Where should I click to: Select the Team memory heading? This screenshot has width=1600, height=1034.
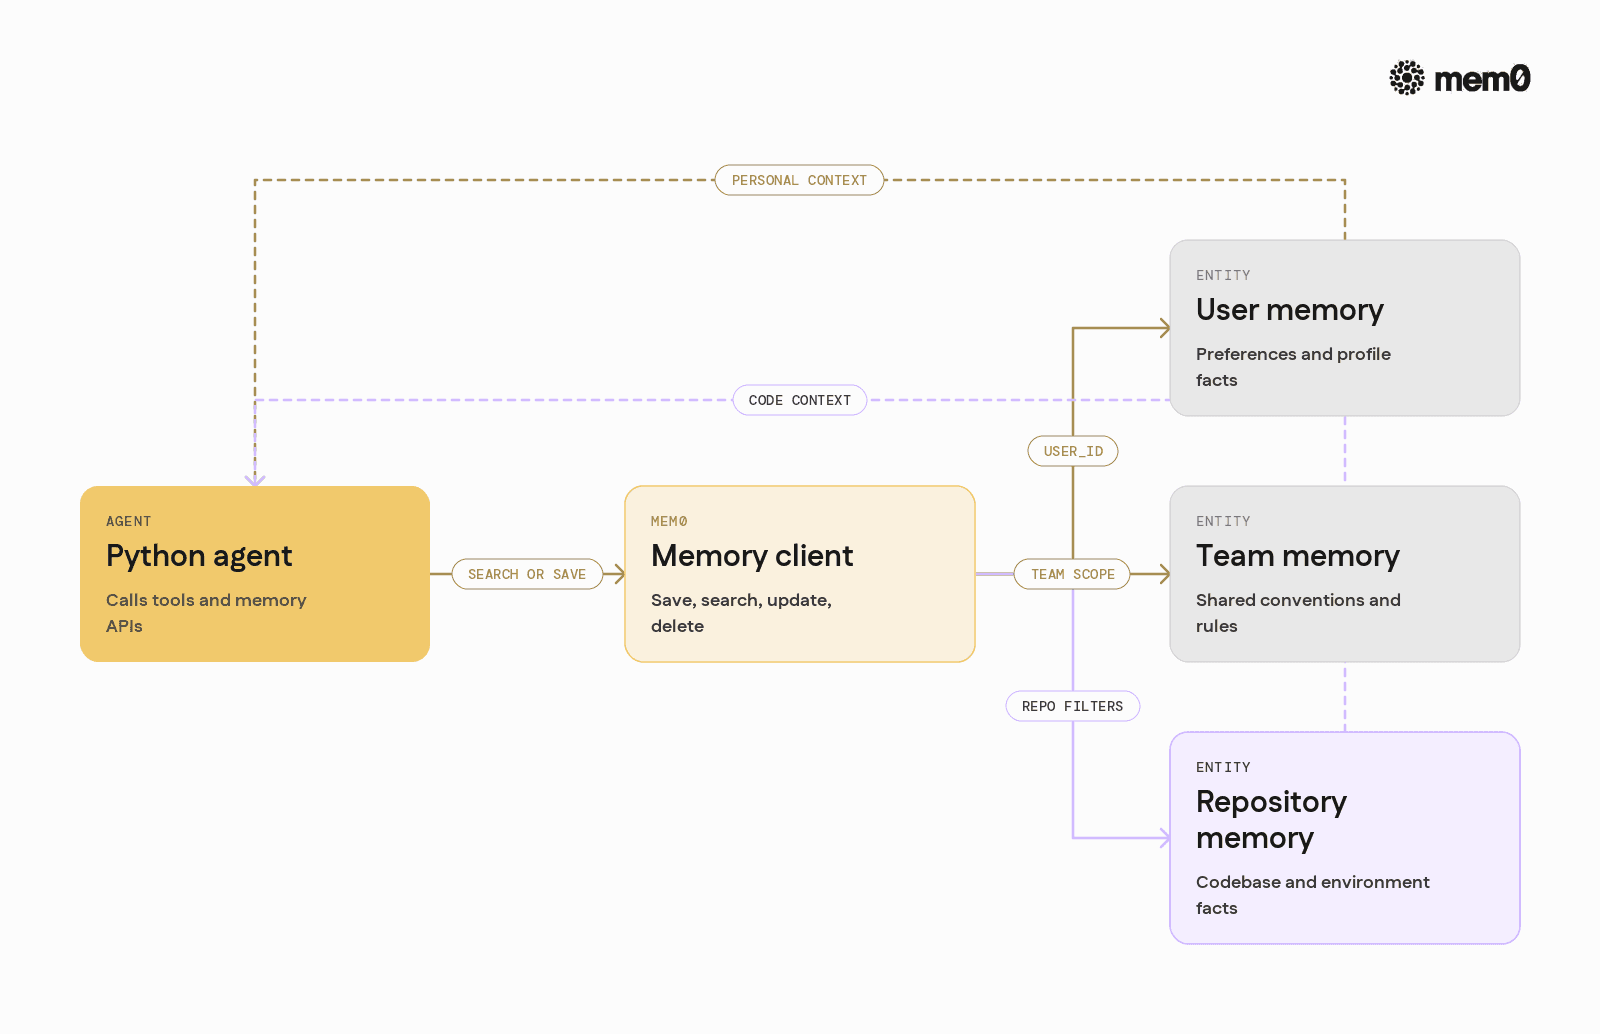point(1298,556)
